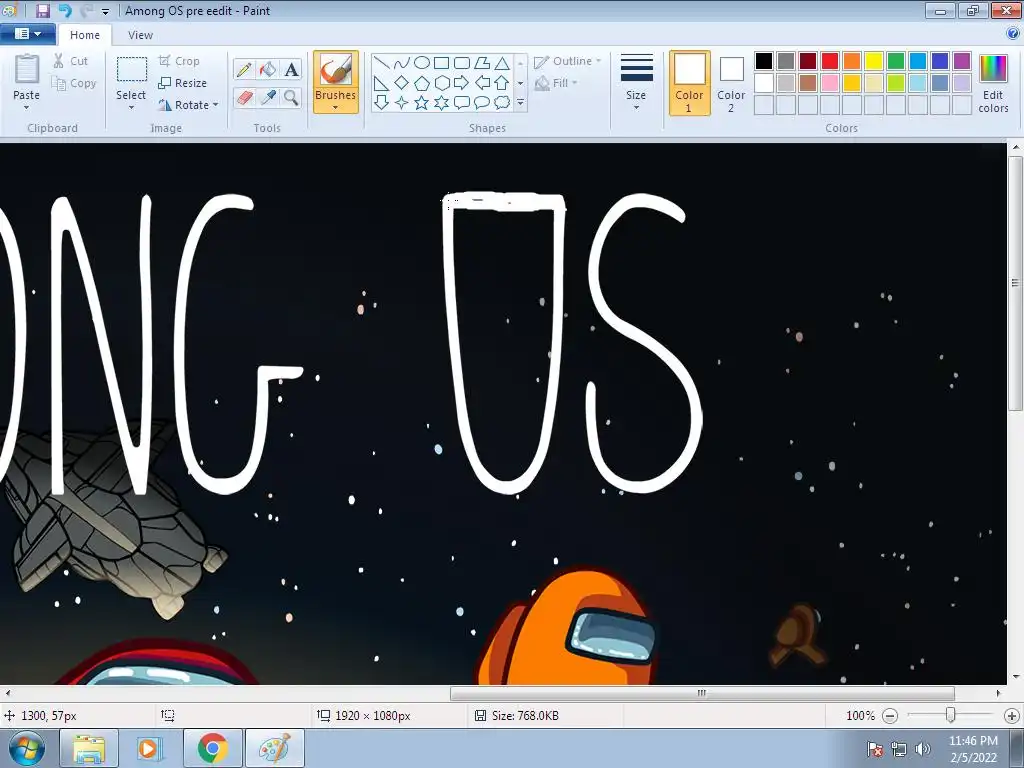
Task: Open the Shape Fill dropdown
Action: click(556, 83)
